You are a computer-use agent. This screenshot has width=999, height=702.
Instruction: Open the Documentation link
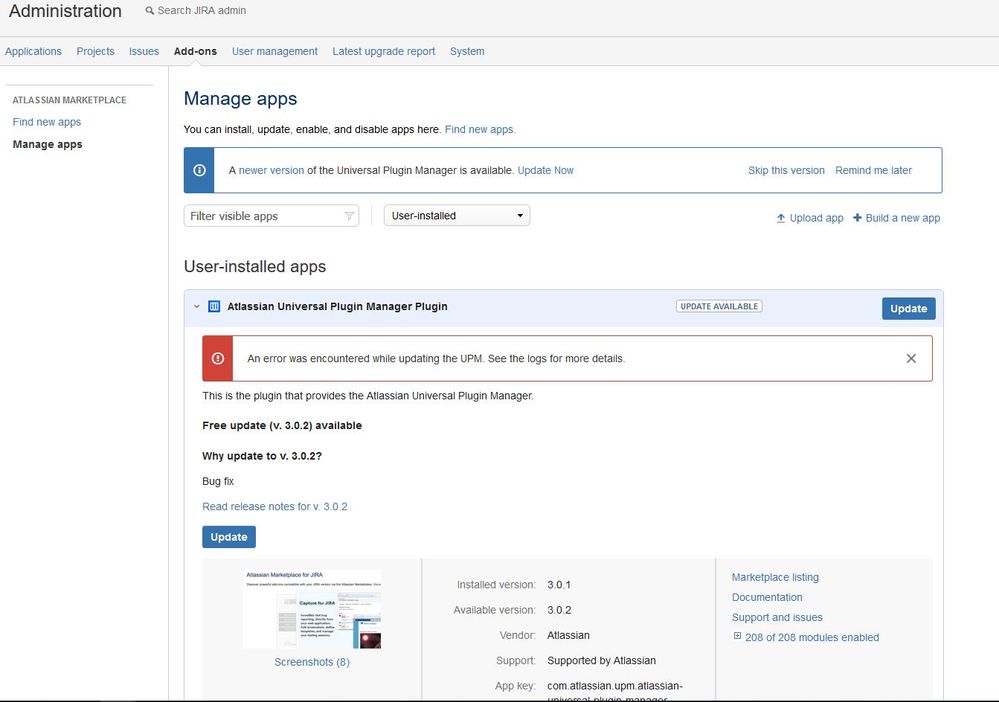(766, 597)
